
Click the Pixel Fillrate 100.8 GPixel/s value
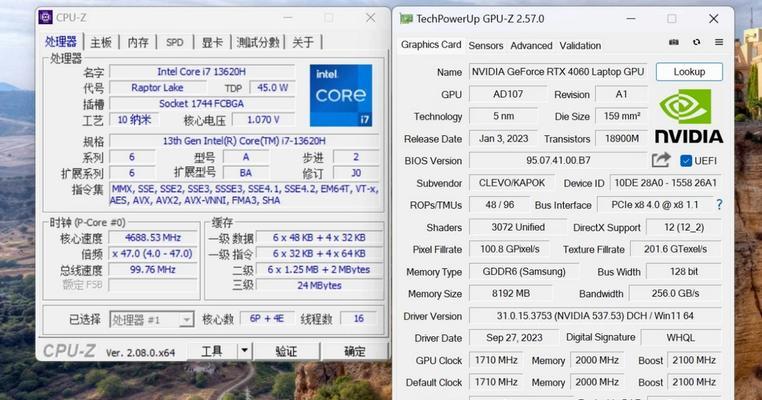(509, 249)
